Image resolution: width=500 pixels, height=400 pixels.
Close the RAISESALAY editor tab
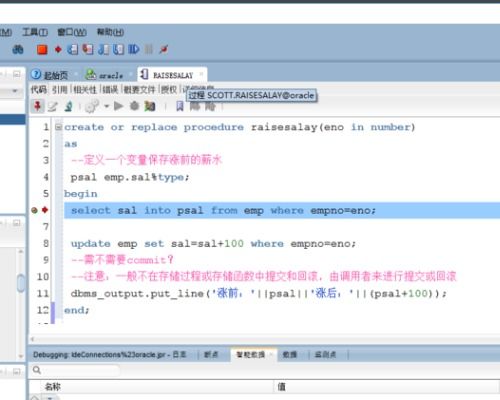tap(201, 74)
